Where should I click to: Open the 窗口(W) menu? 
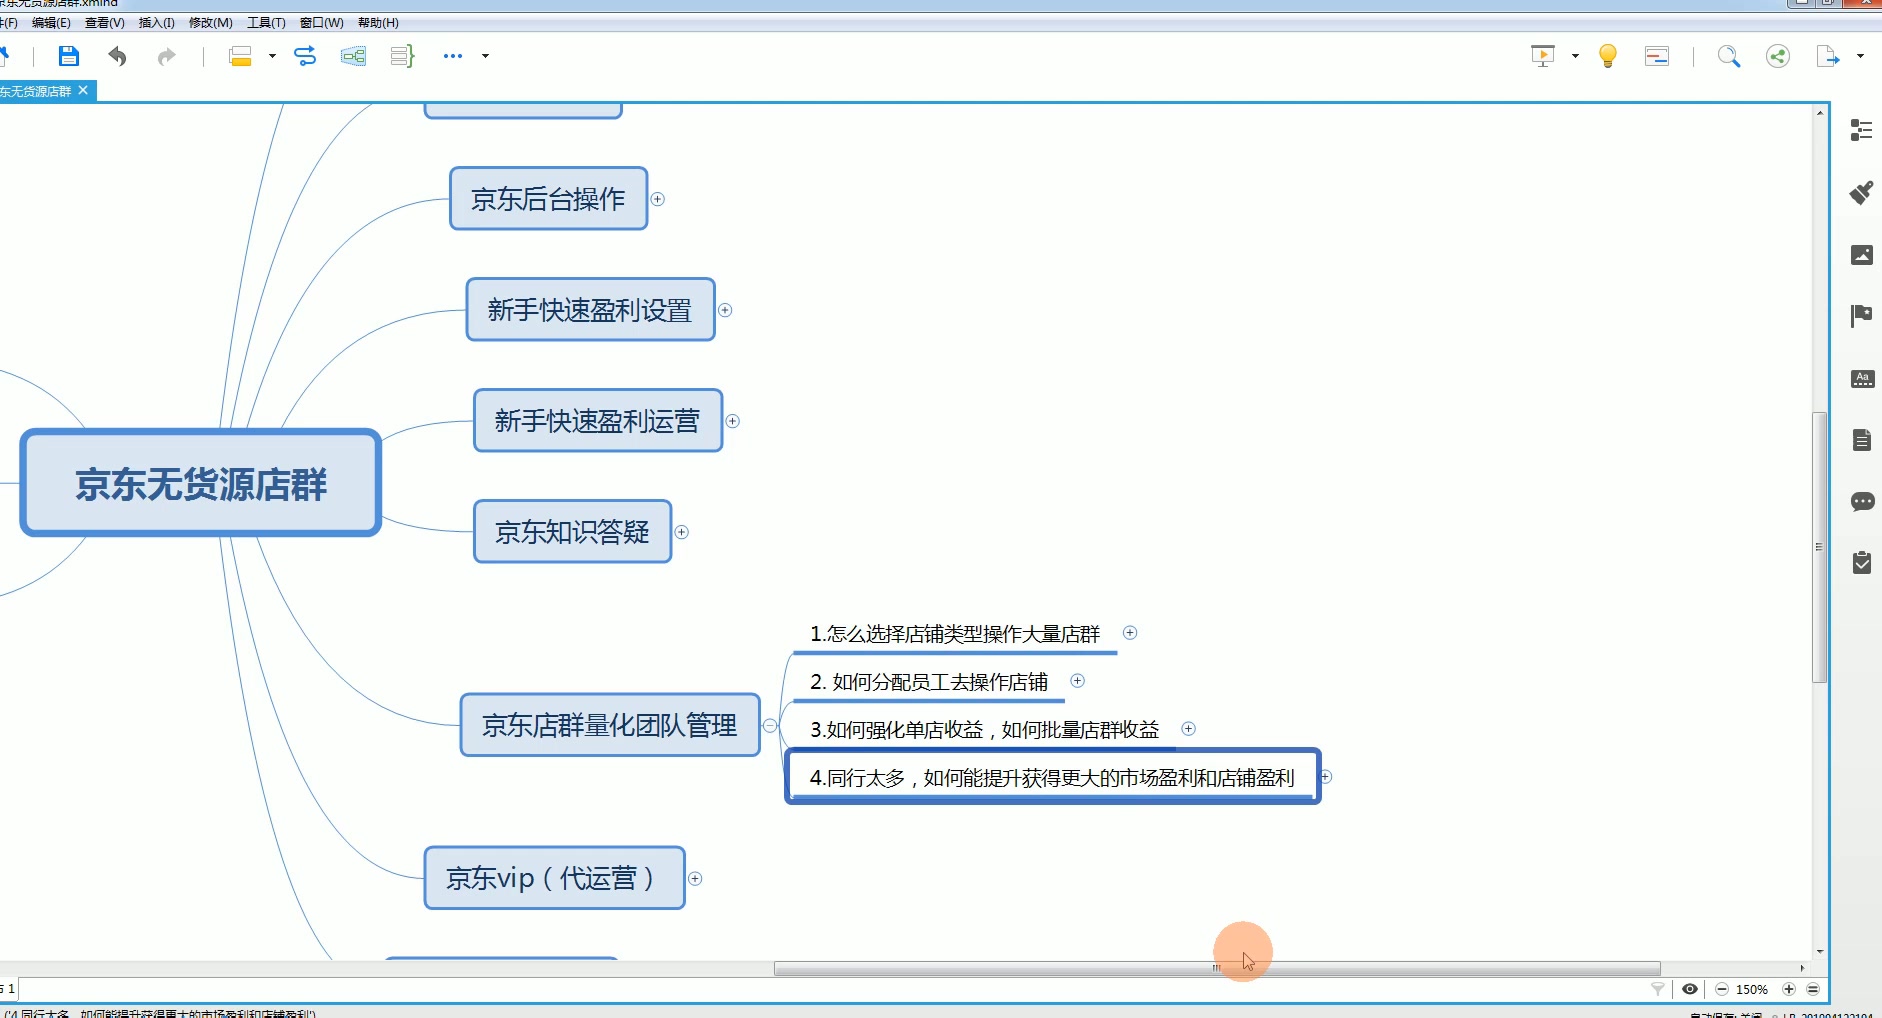click(321, 22)
